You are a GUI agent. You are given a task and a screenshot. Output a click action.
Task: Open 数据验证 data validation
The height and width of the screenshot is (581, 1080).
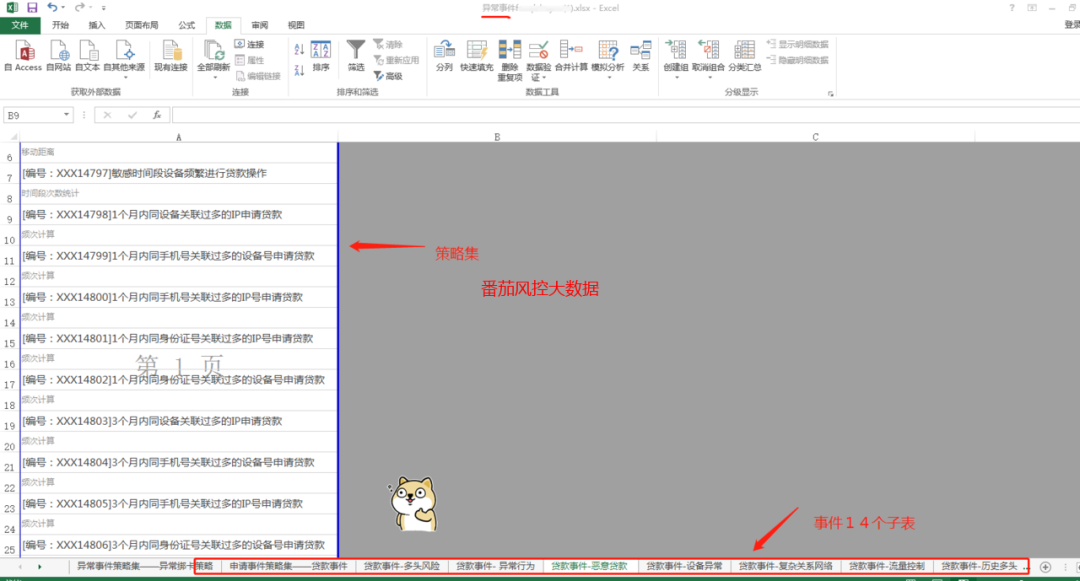539,61
